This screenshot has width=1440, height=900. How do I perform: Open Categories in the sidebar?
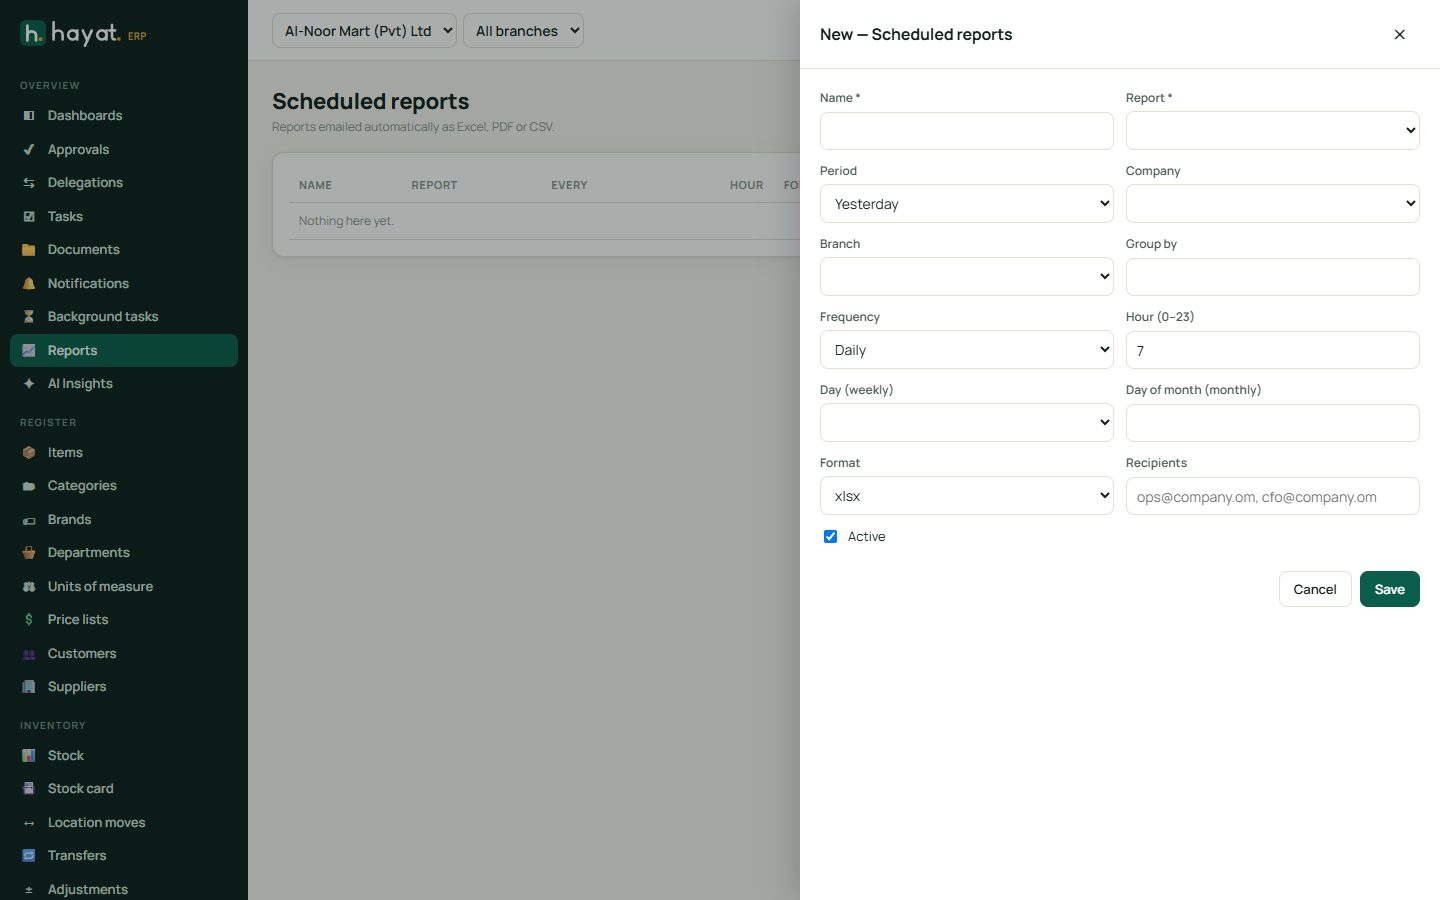pos(124,486)
